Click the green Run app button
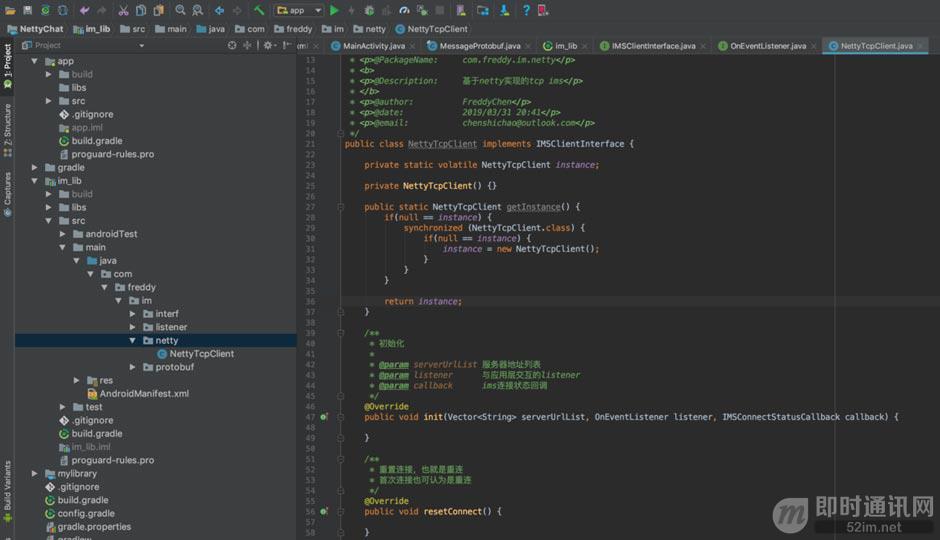Image resolution: width=940 pixels, height=540 pixels. (x=335, y=10)
